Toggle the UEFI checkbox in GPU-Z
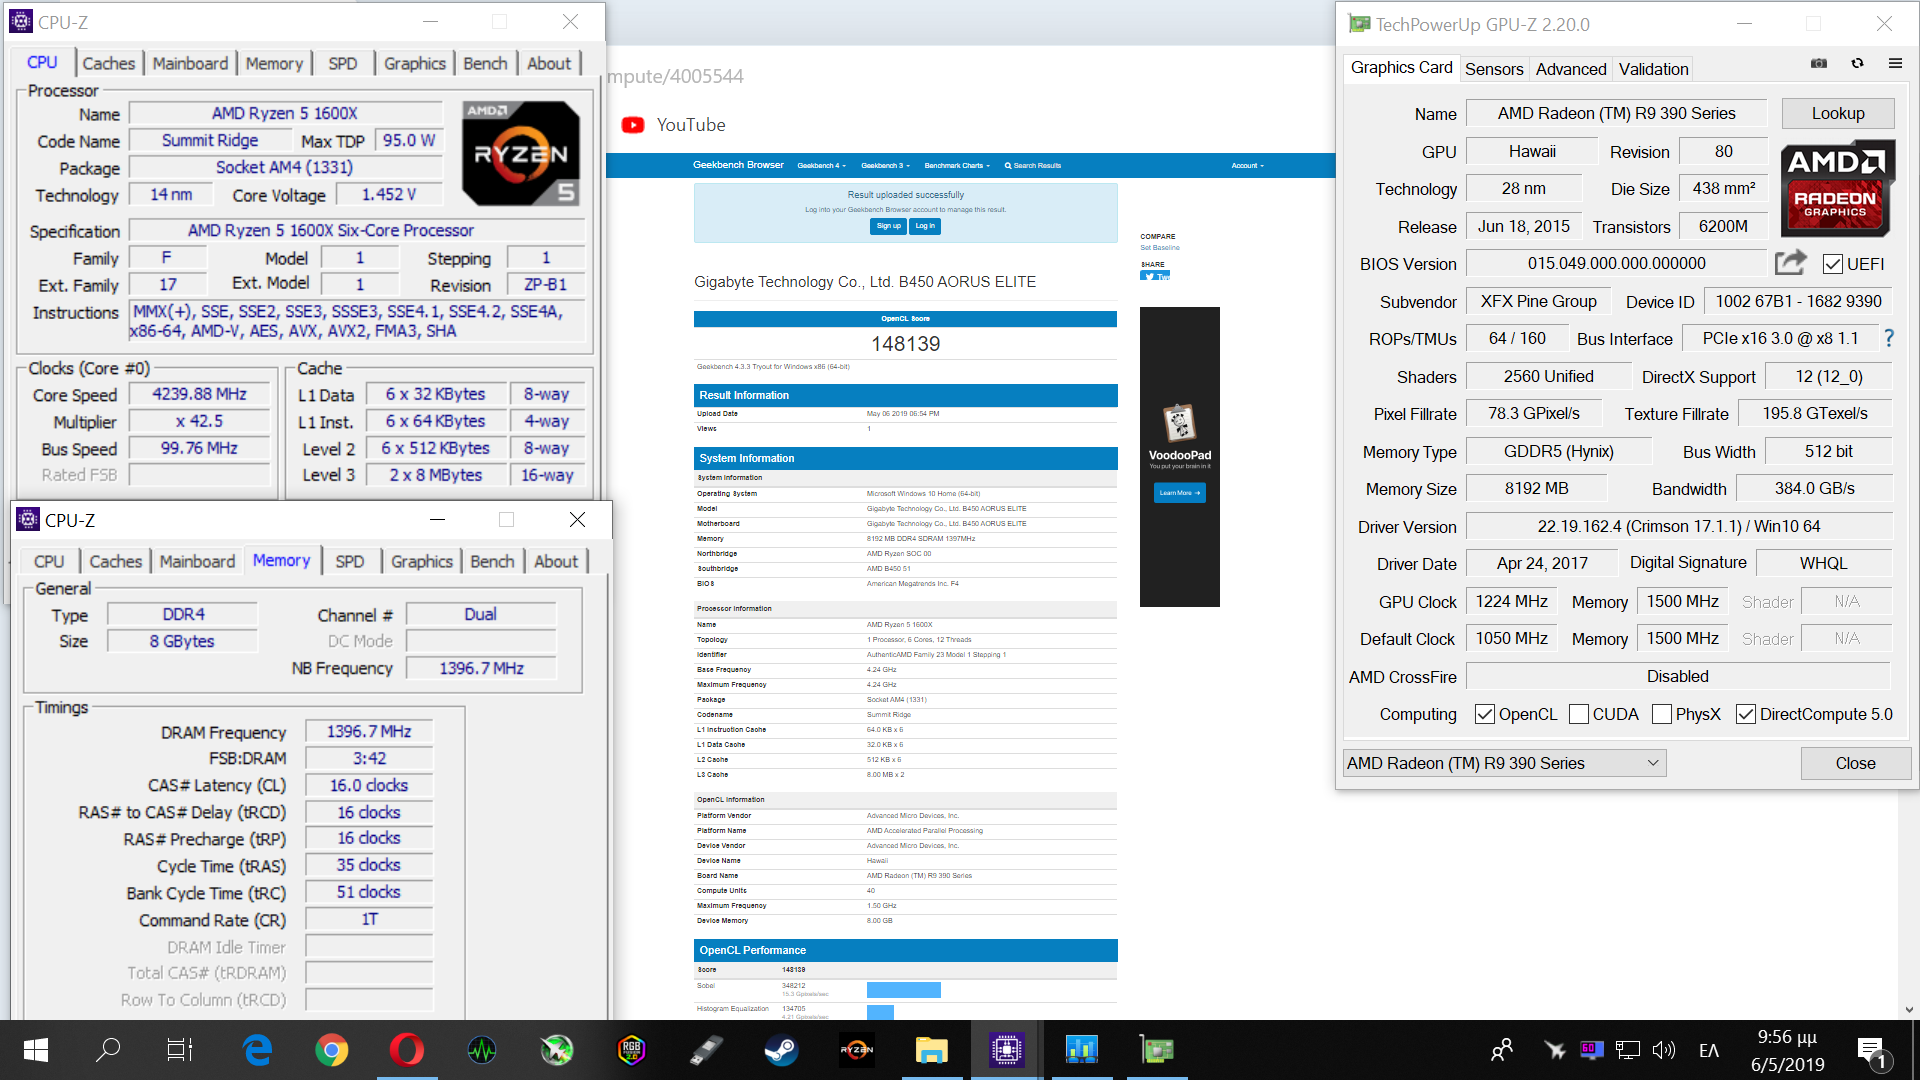 tap(1833, 264)
